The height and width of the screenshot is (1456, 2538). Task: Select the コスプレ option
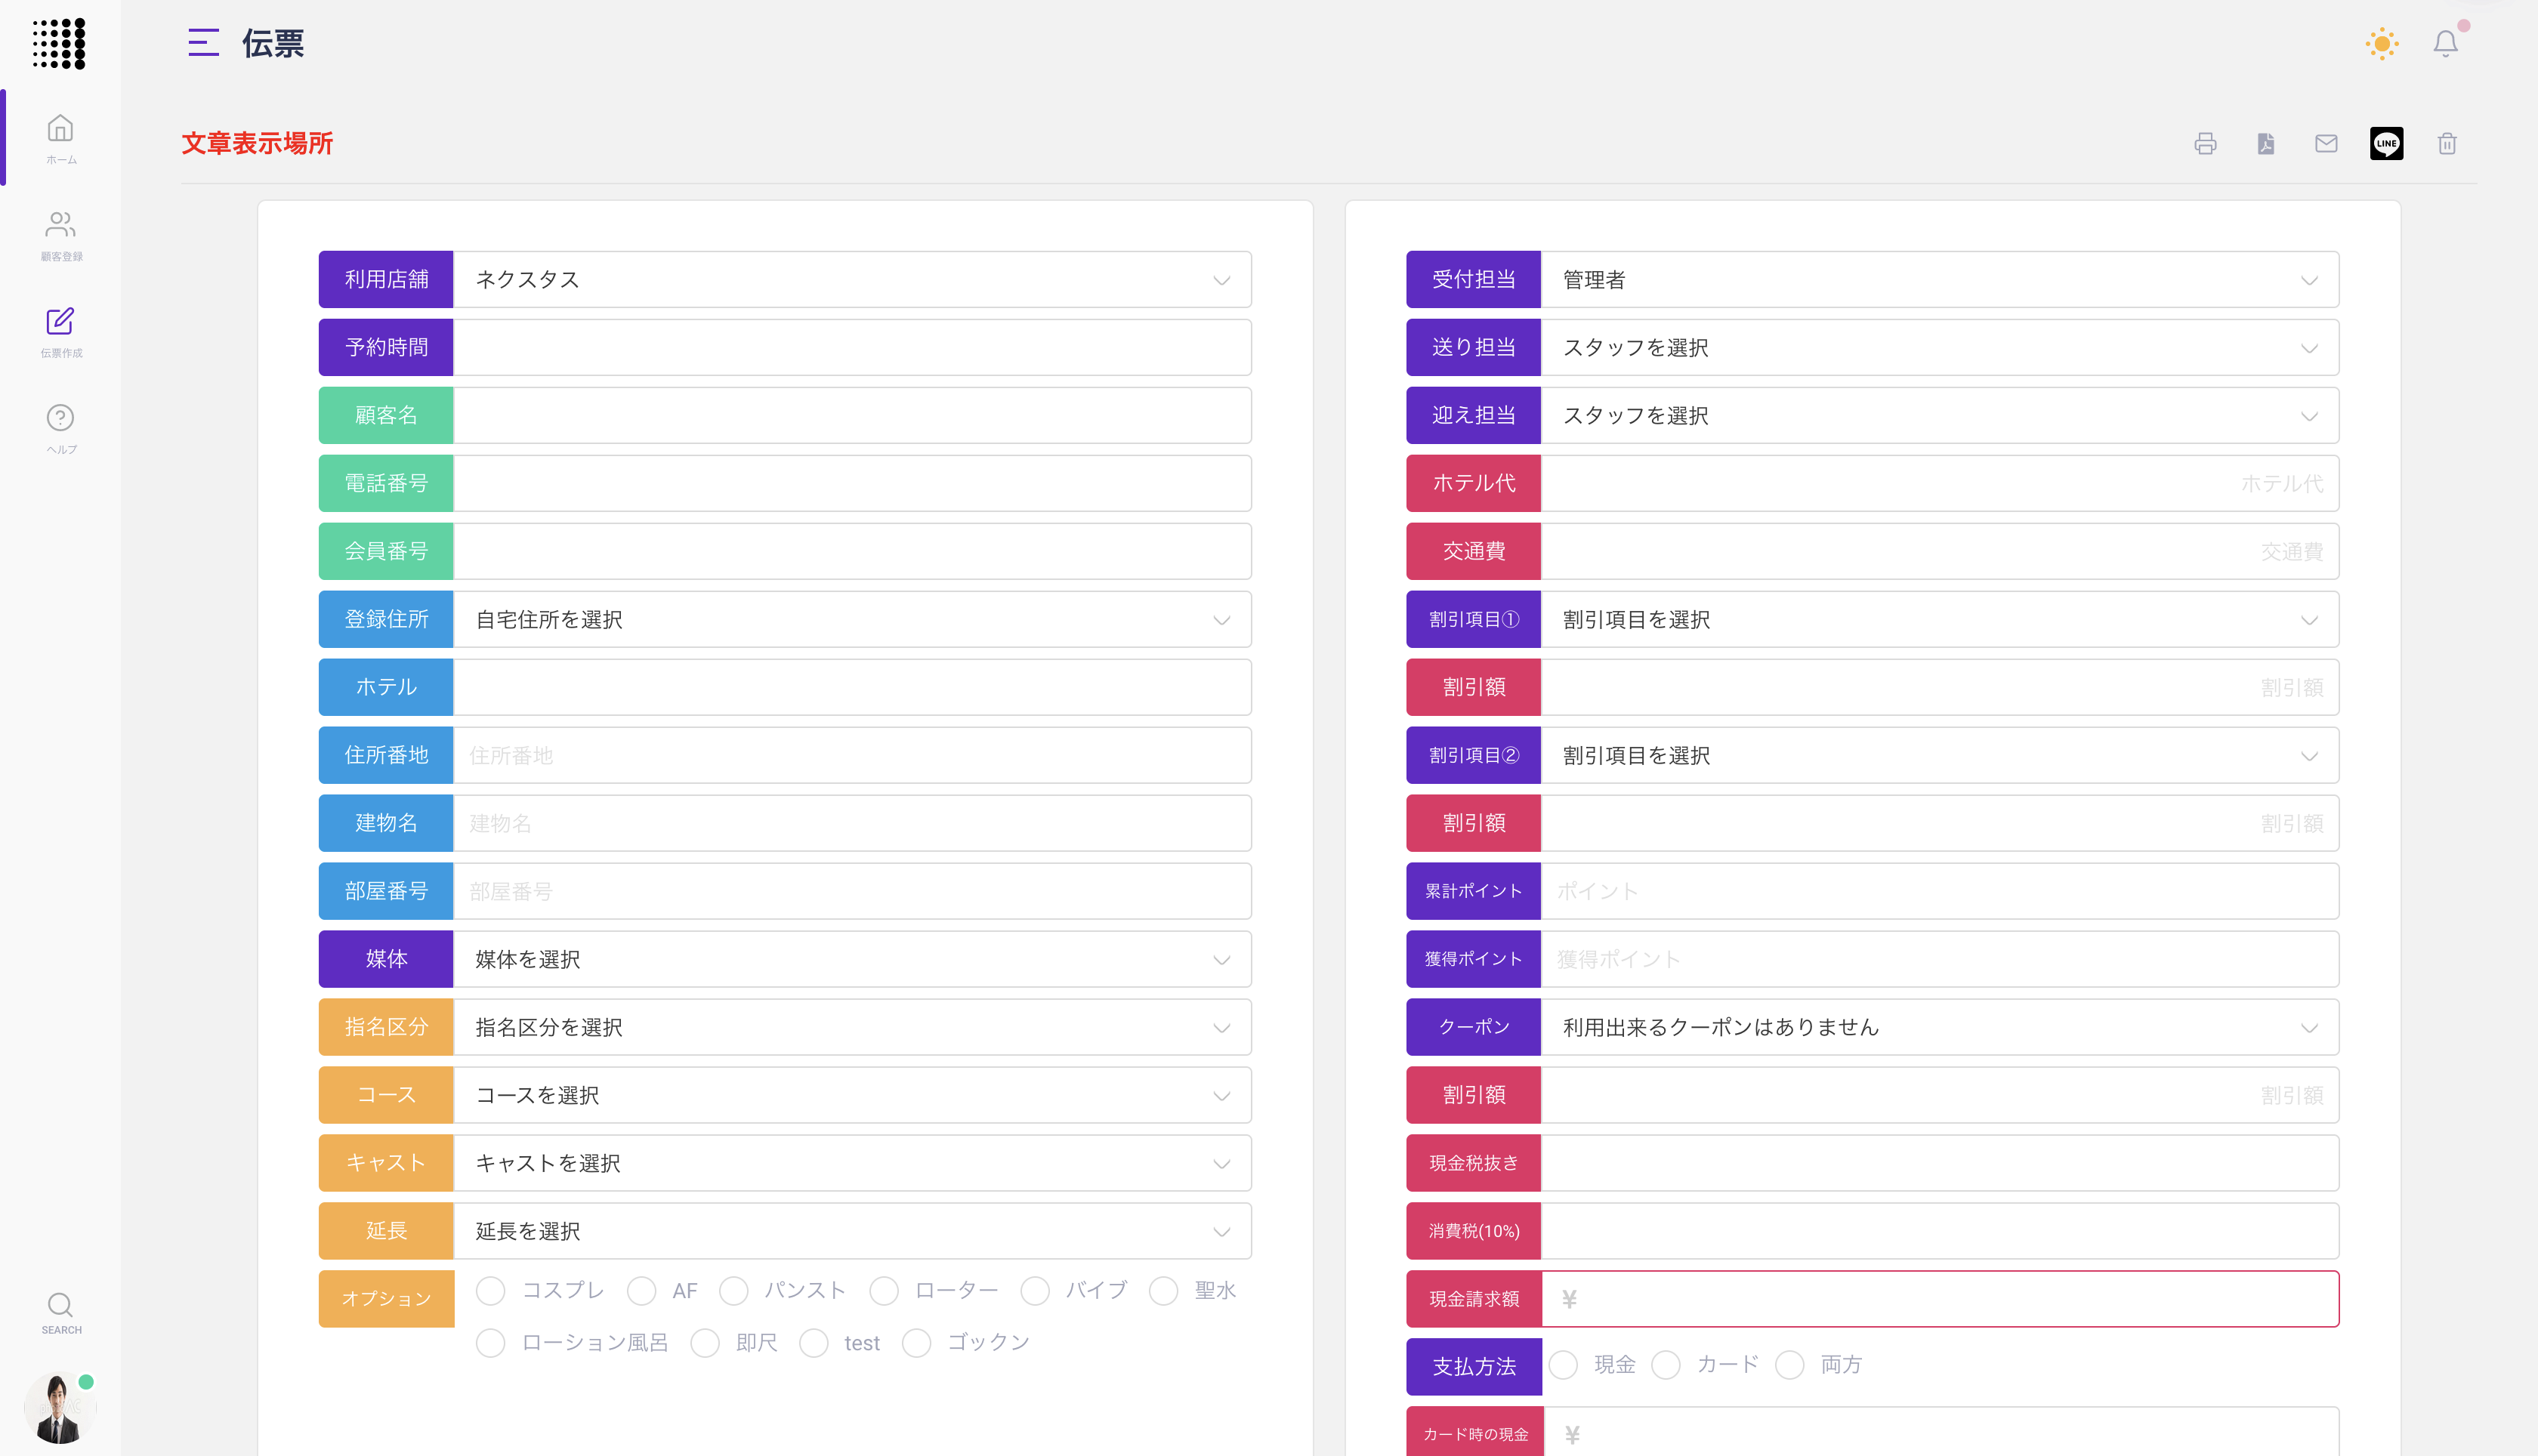[x=491, y=1291]
